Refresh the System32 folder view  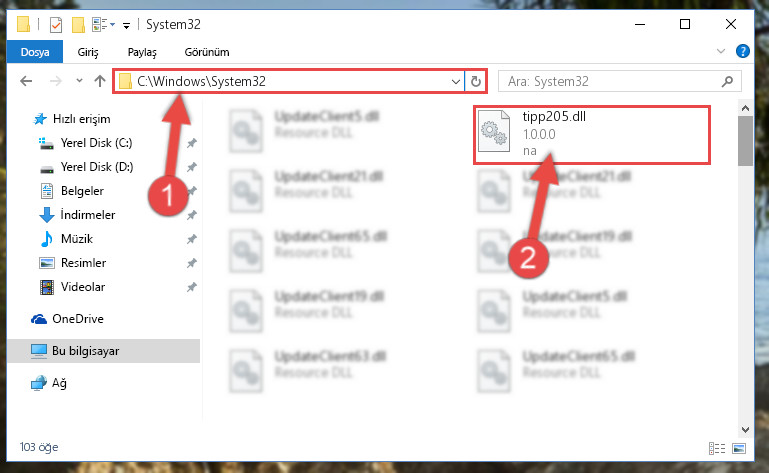(x=475, y=81)
